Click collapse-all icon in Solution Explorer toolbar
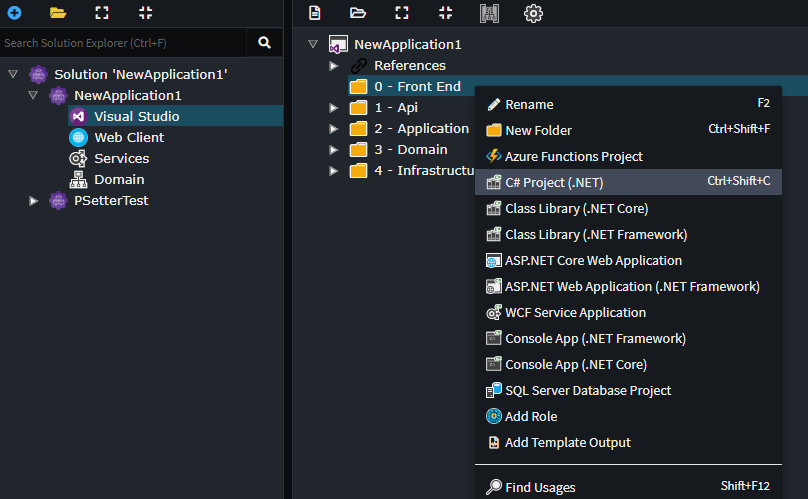Viewport: 808px width, 499px height. point(145,13)
